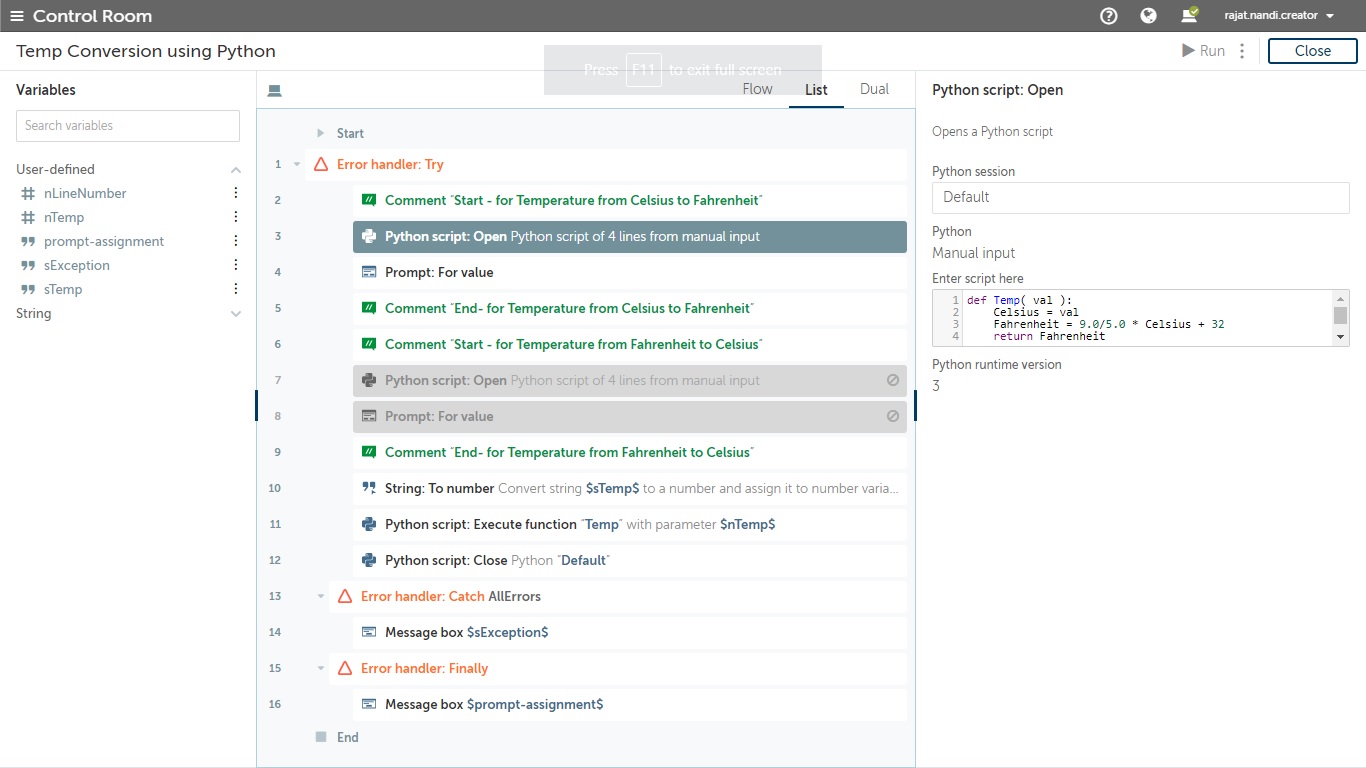The width and height of the screenshot is (1366, 768).
Task: Open the options menu for sException variable
Action: pos(236,265)
